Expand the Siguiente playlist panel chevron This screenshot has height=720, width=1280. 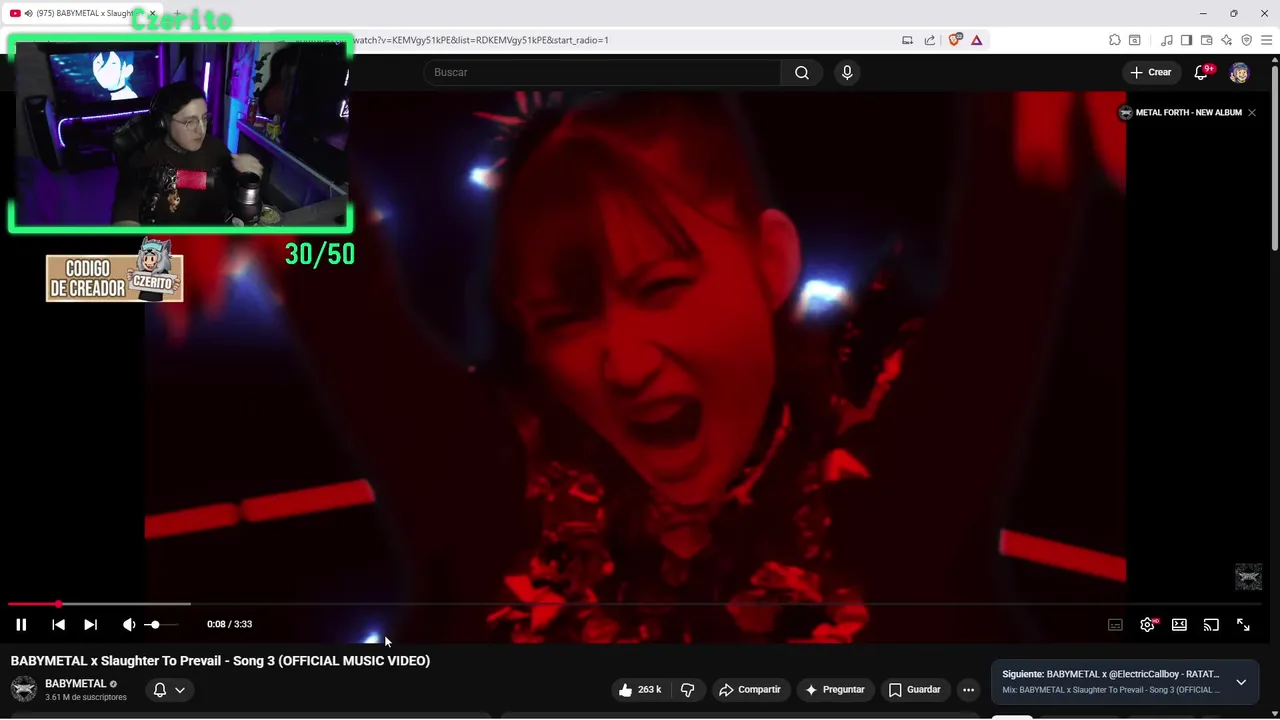click(1241, 682)
